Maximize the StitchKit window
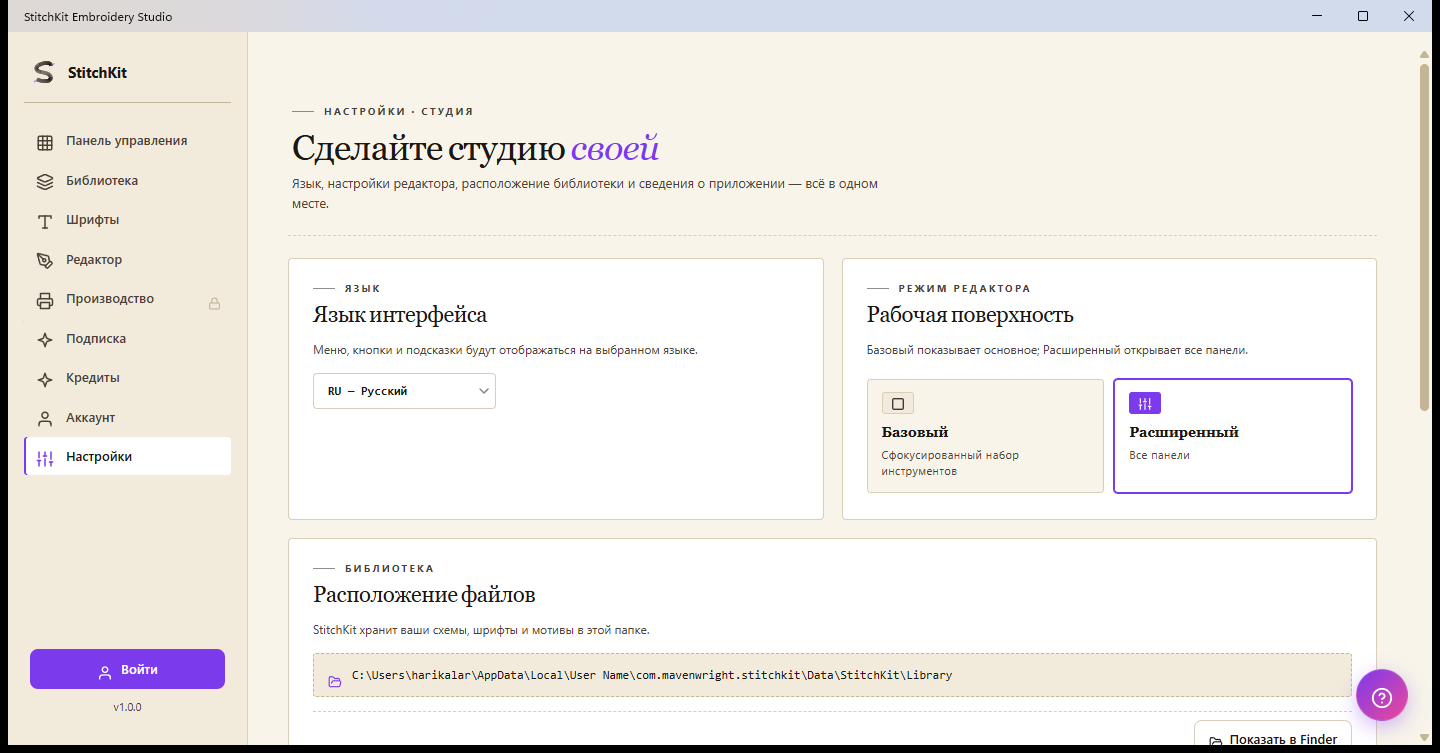Image resolution: width=1440 pixels, height=753 pixels. 1363,16
